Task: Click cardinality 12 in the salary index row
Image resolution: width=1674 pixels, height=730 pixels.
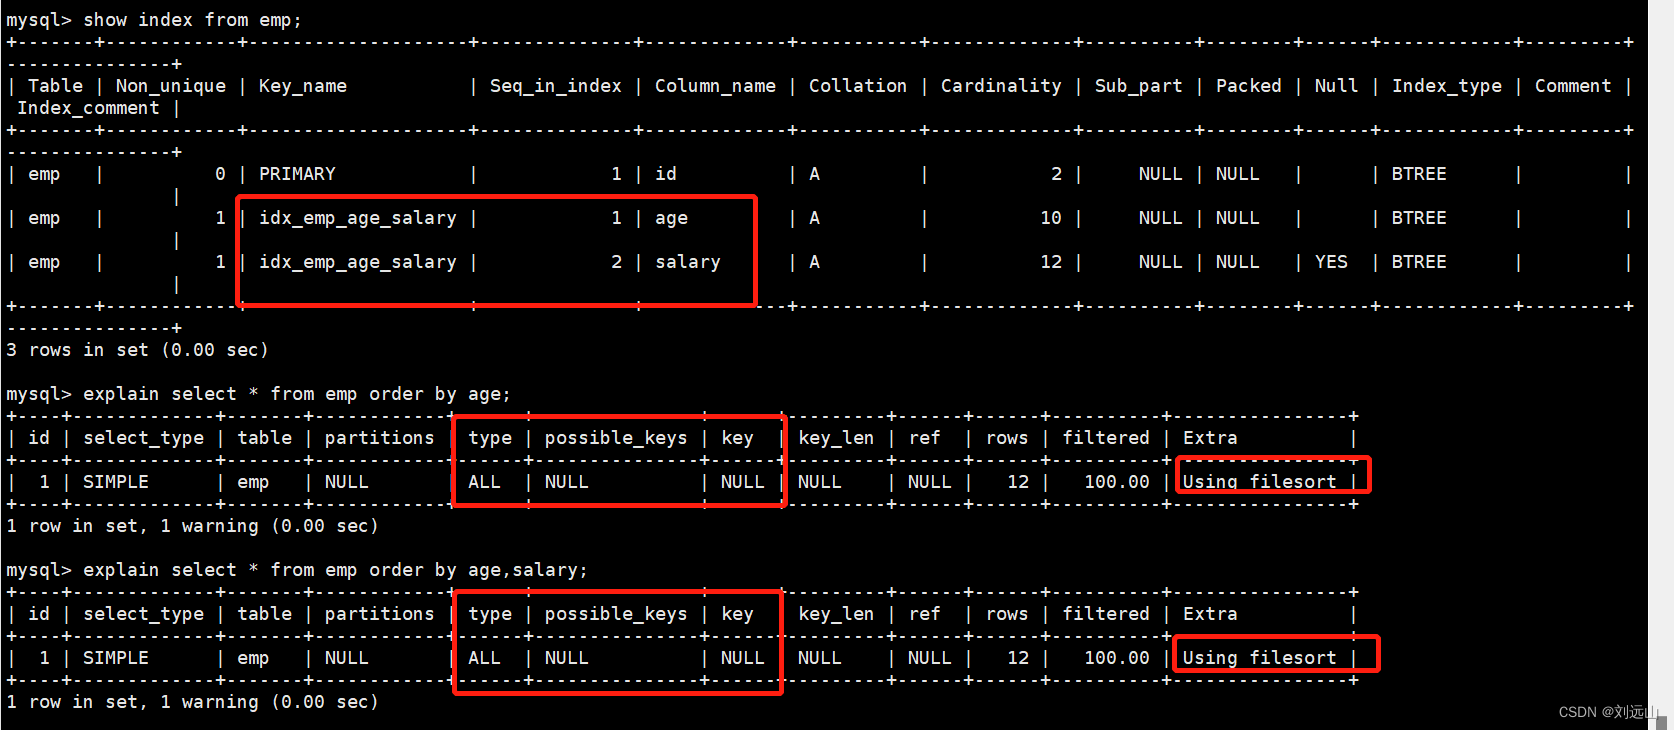Action: coord(1051,262)
